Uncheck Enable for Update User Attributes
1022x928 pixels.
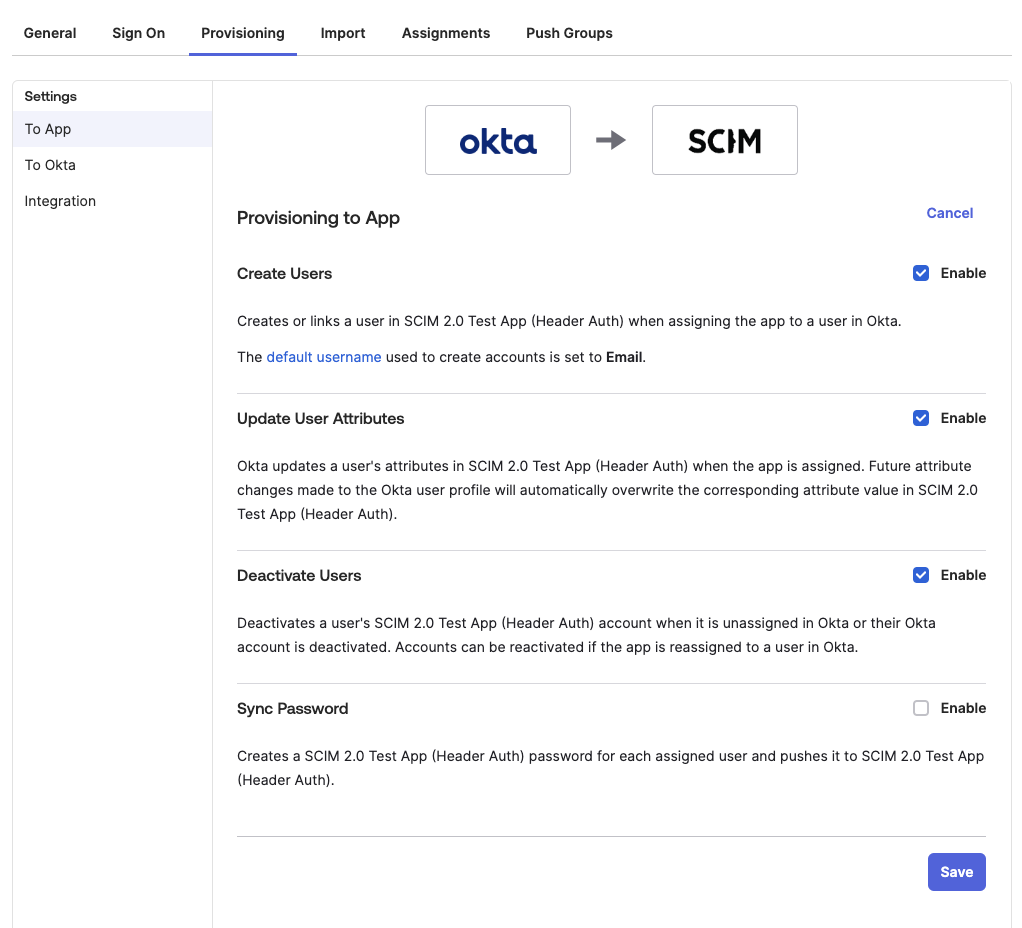(920, 417)
